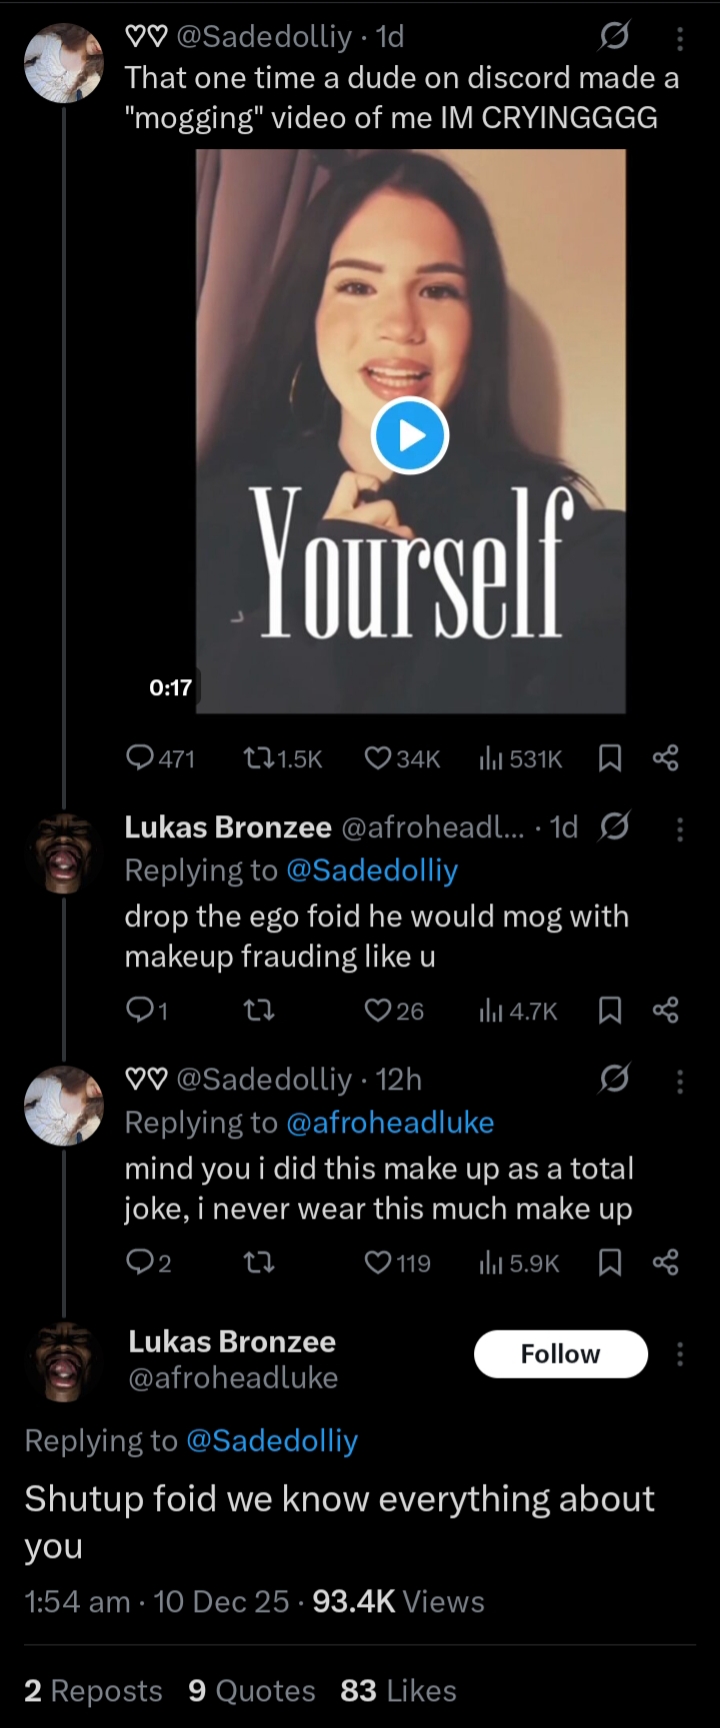
Task: Share the original video post
Action: pos(666,759)
